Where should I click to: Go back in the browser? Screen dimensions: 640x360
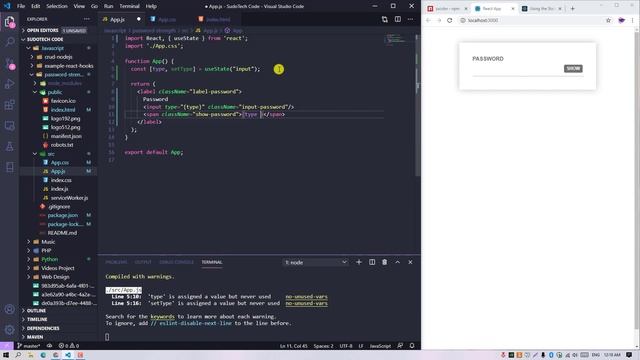click(x=428, y=20)
